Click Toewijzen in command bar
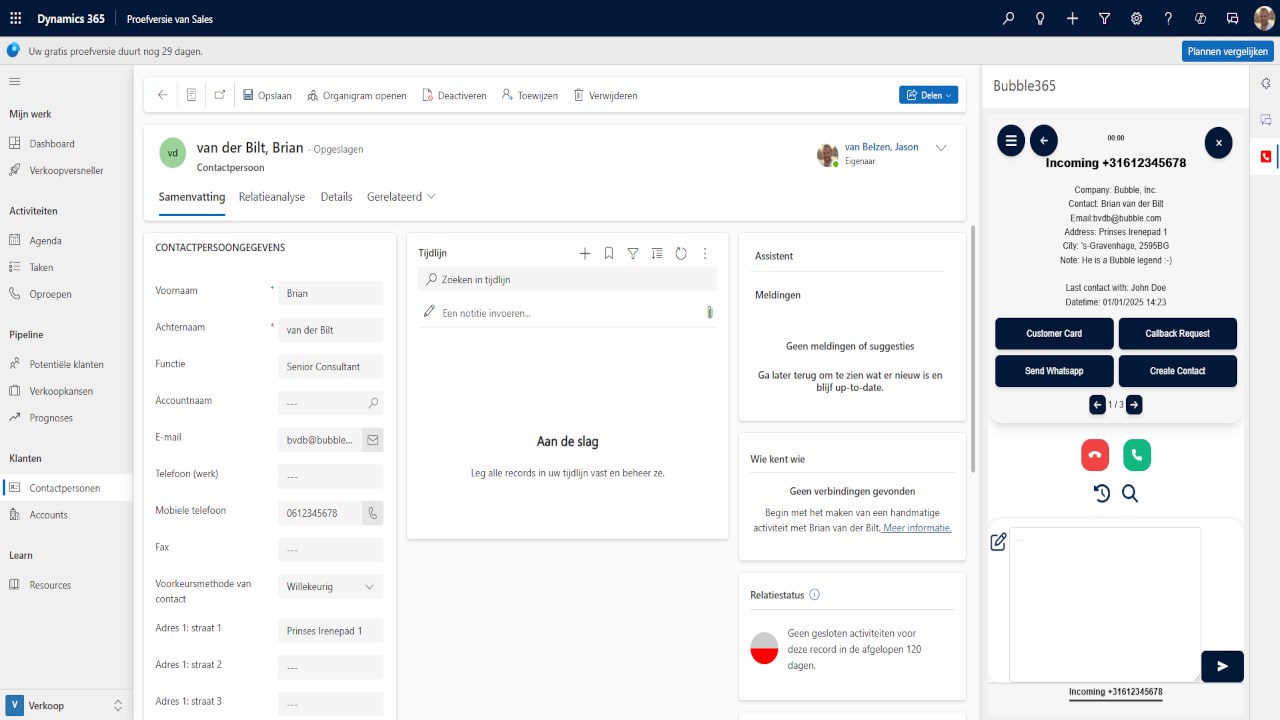 [x=530, y=95]
